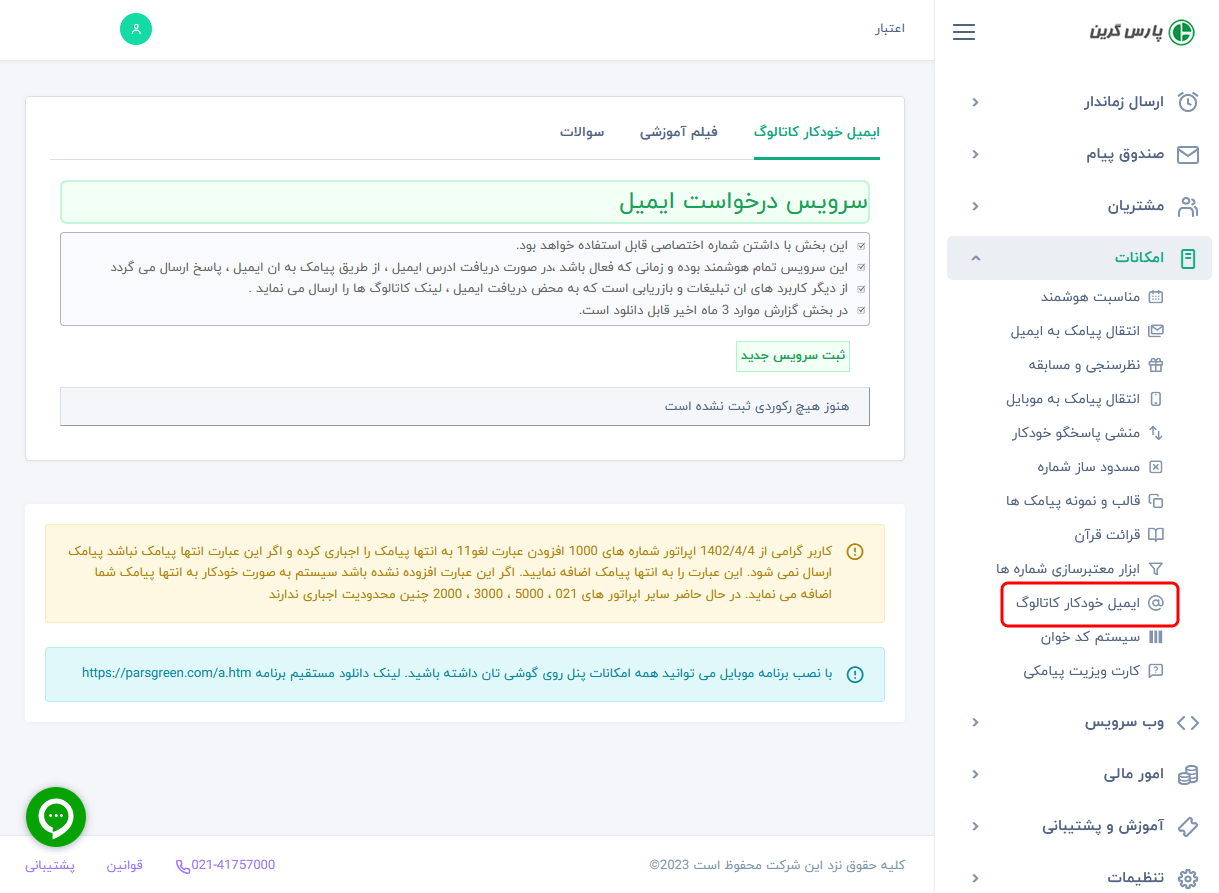The width and height of the screenshot is (1219, 893).
Task: Click the مسدود ساز شماره blocker icon
Action: coord(1157,467)
